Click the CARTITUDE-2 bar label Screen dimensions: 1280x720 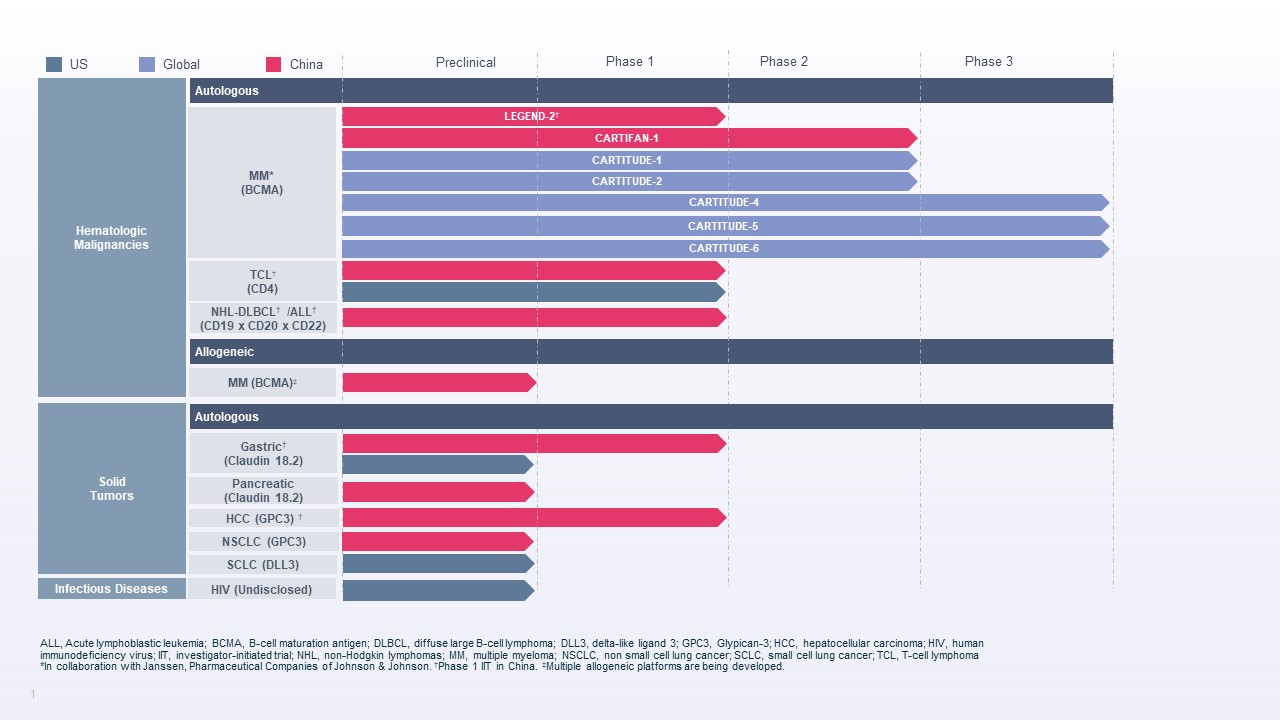click(x=627, y=181)
